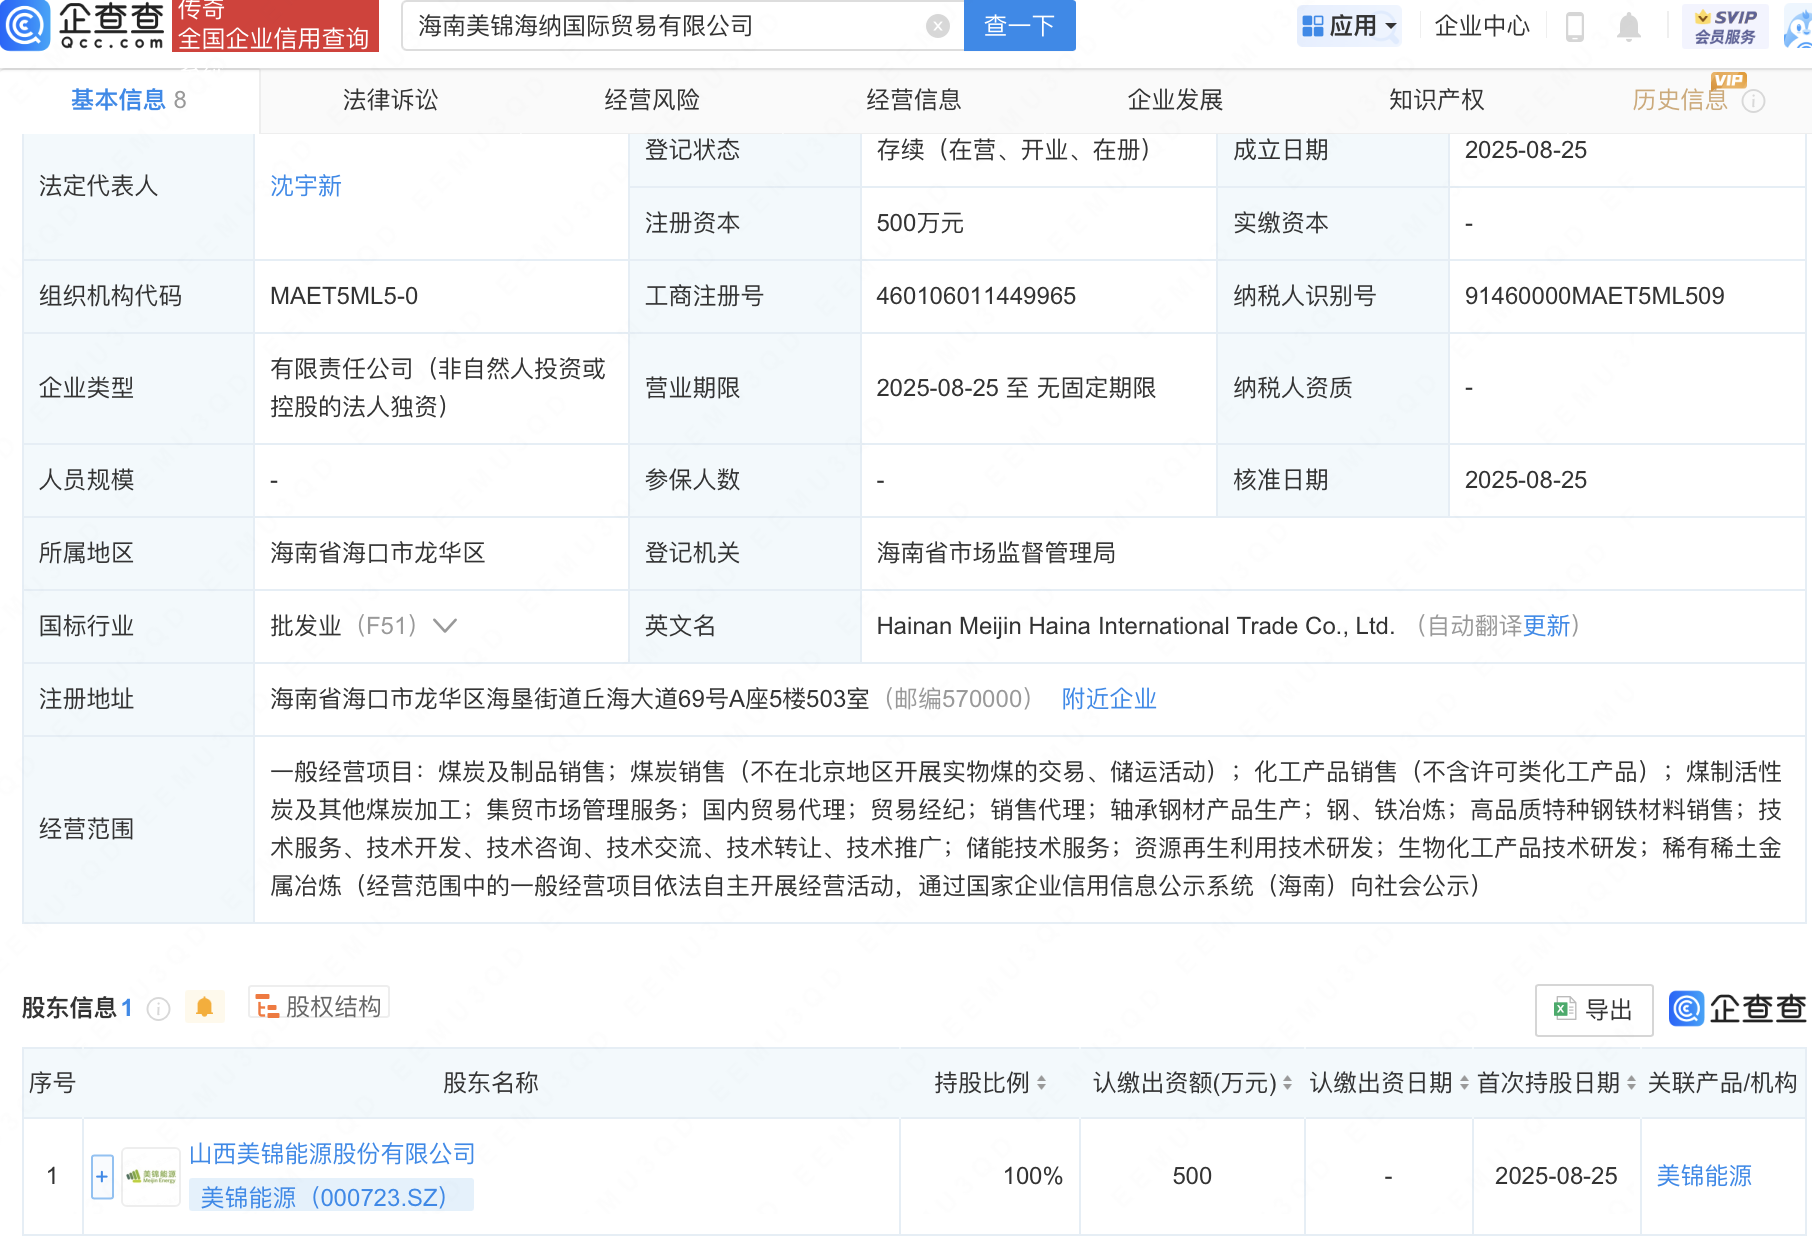Click the info icon beside 历史信息
Image resolution: width=1812 pixels, height=1240 pixels.
click(x=1753, y=101)
